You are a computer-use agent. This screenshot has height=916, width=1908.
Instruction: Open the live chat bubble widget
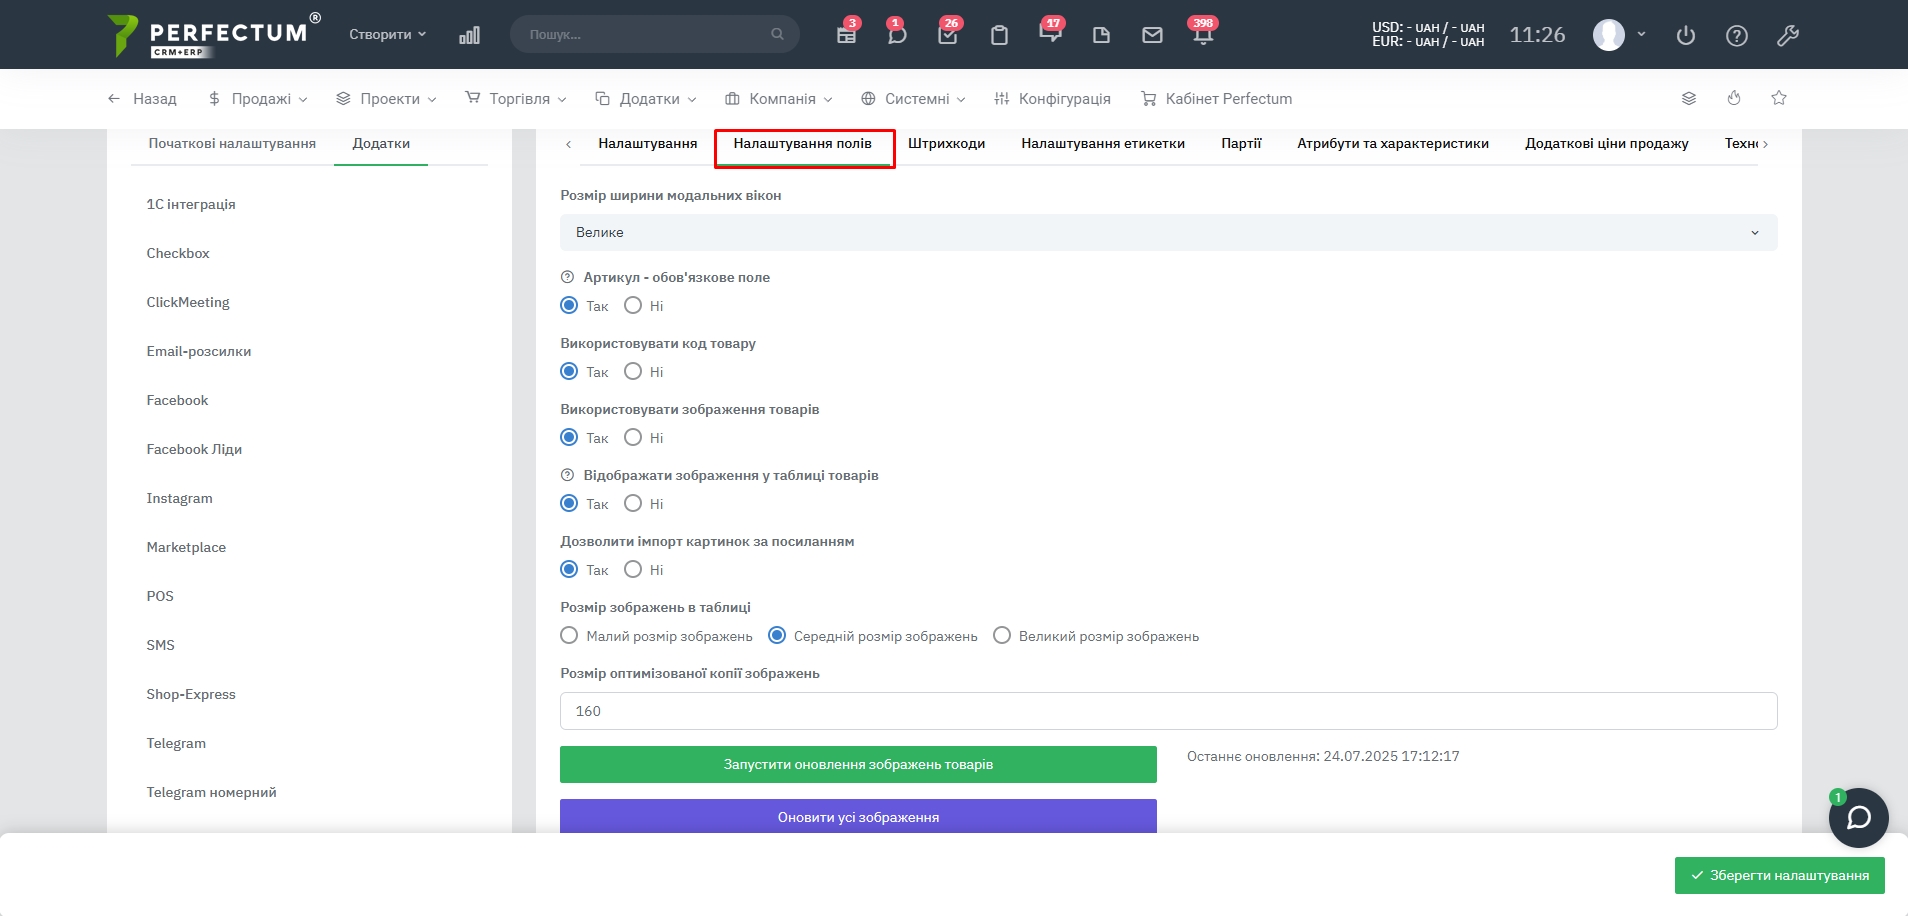pos(1858,818)
